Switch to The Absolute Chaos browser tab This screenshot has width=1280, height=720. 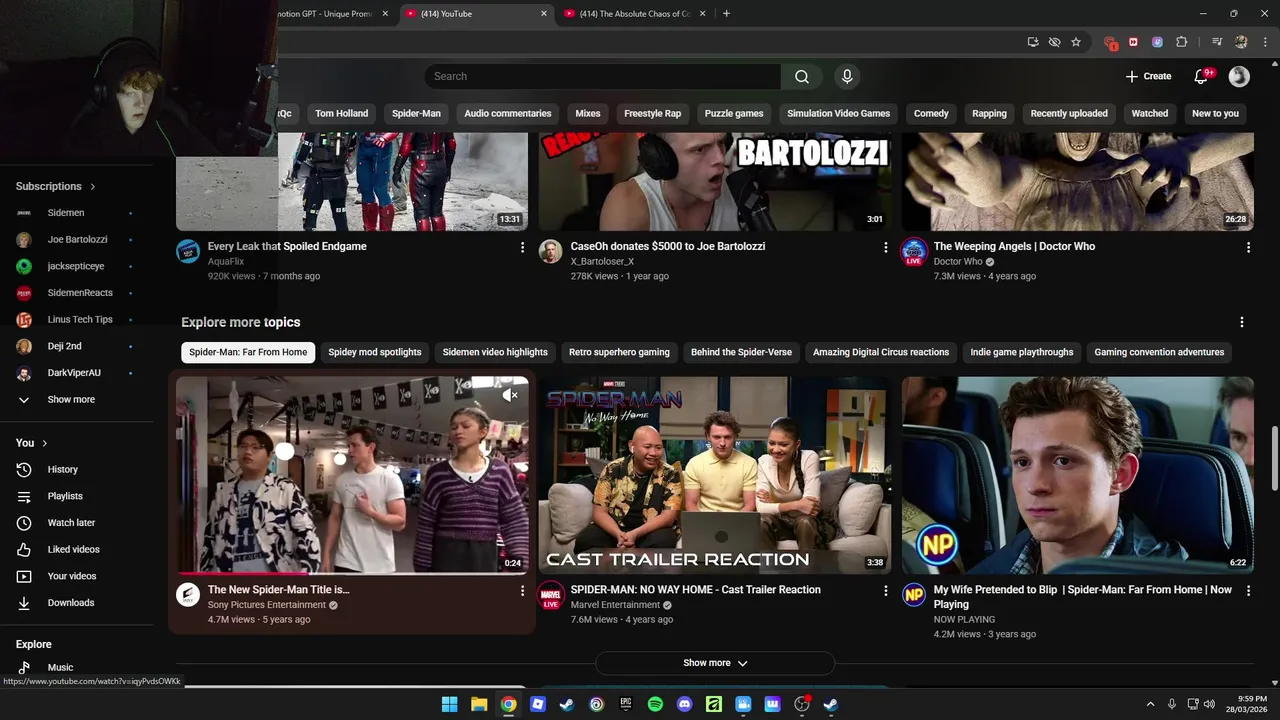coord(635,14)
